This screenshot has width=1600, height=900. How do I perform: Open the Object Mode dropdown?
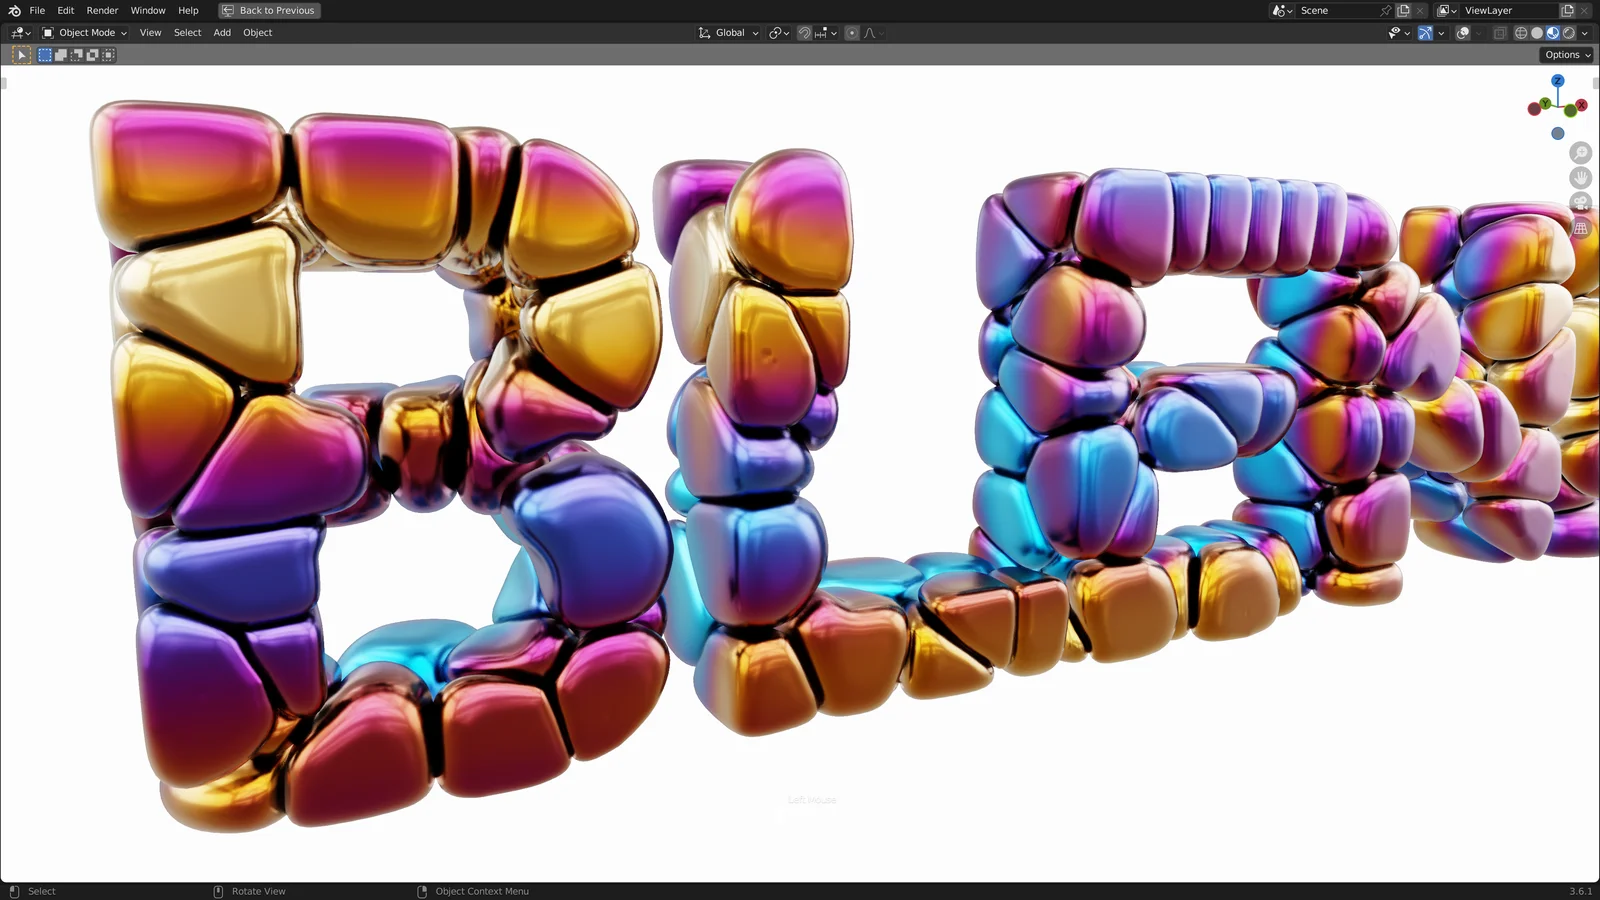tap(85, 32)
